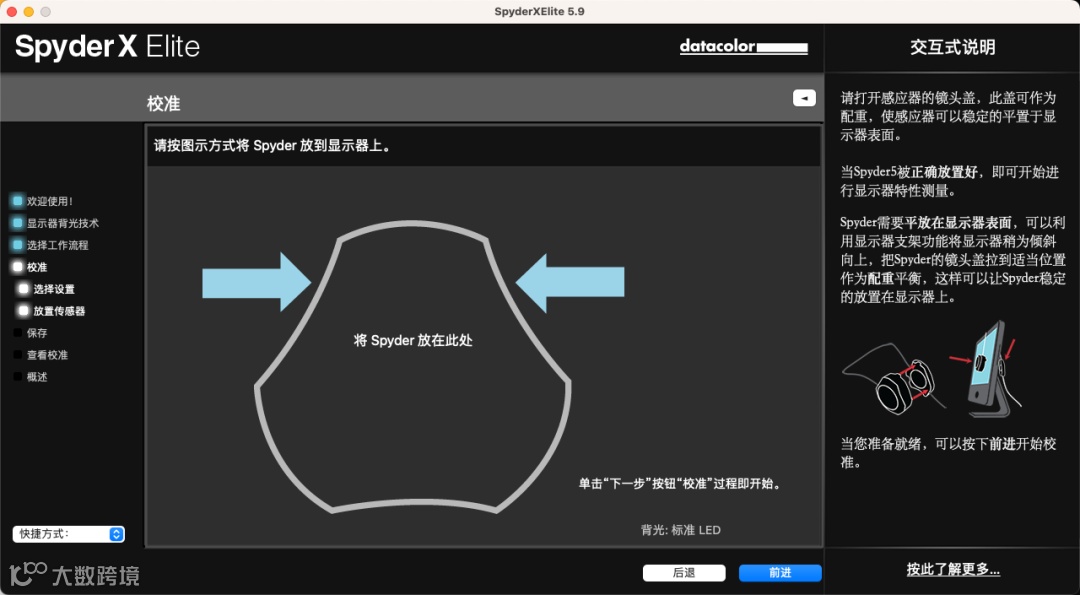Image resolution: width=1080 pixels, height=595 pixels.
Task: Select the 欢迎使用! step indicator
Action: (43, 201)
